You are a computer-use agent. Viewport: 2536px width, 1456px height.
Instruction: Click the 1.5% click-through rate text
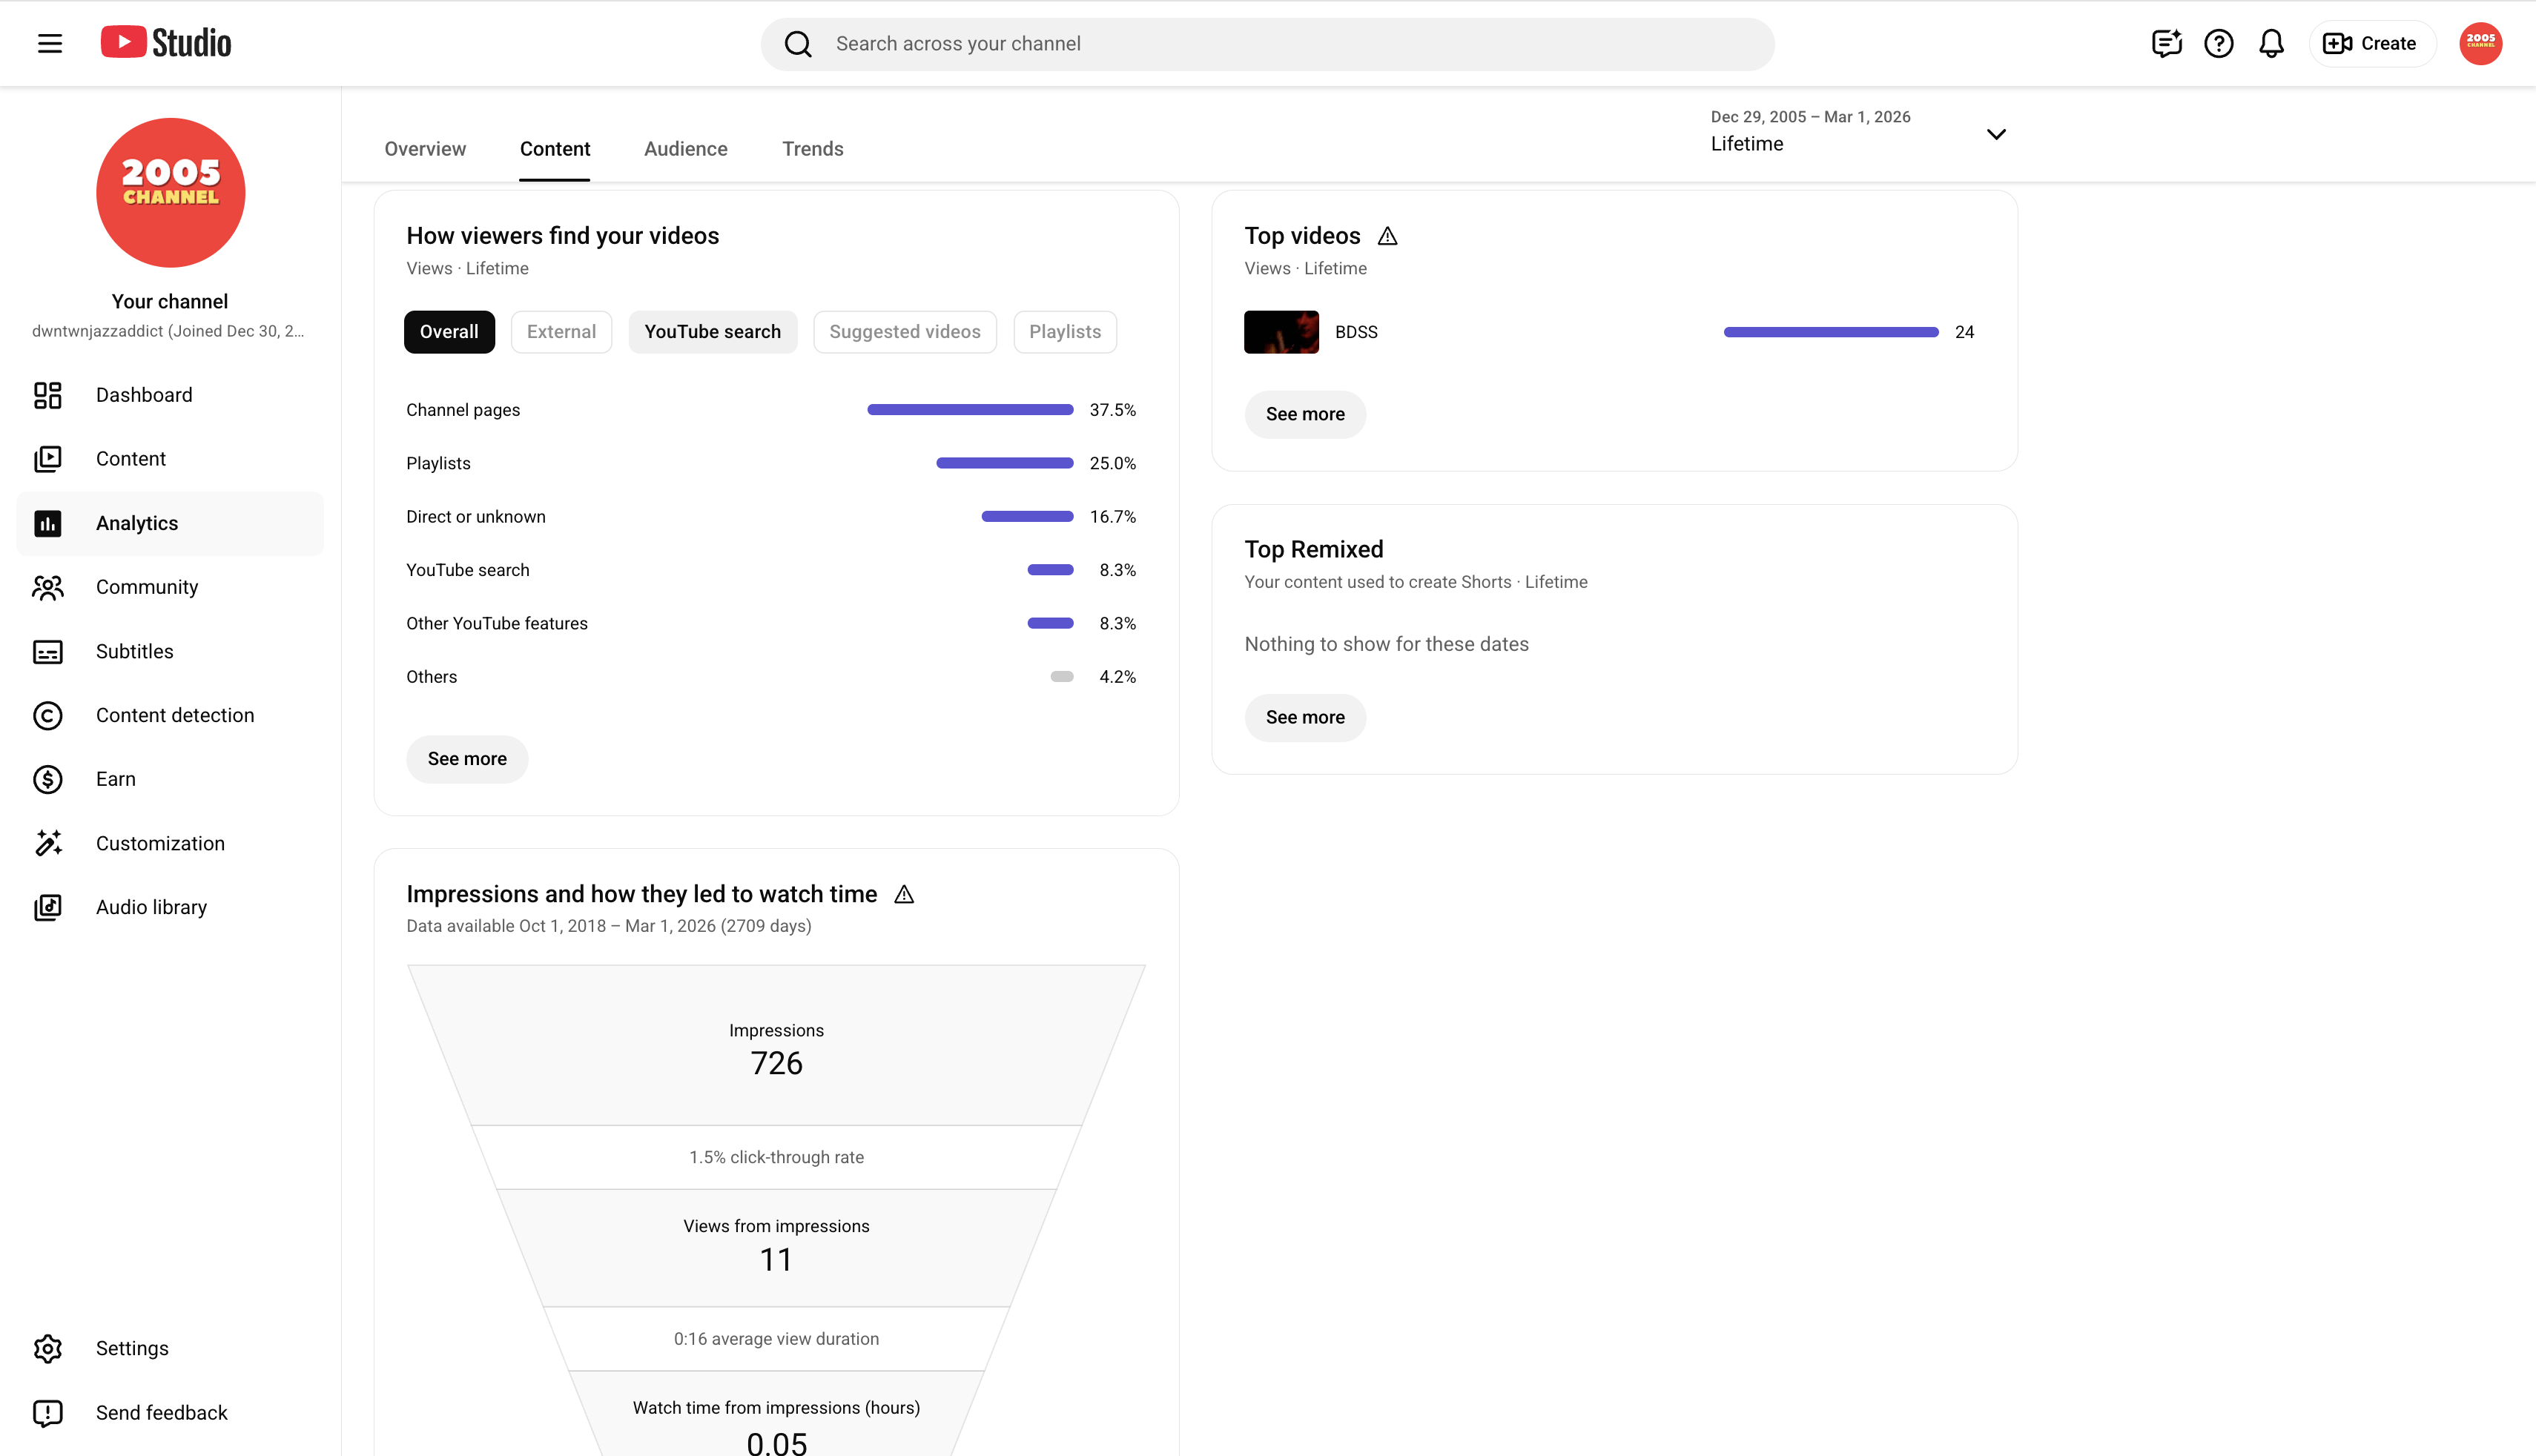tap(776, 1157)
